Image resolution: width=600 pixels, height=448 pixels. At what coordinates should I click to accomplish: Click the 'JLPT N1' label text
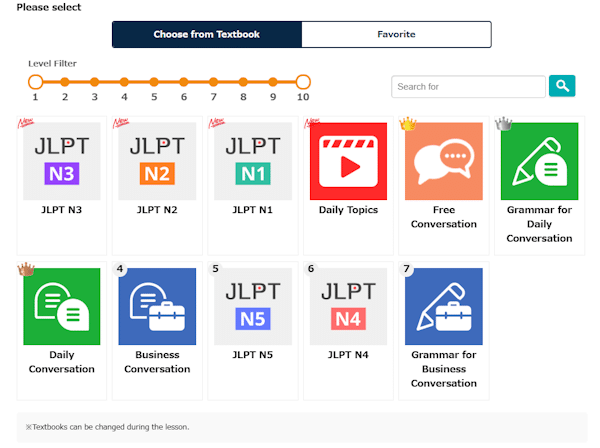[x=253, y=210]
